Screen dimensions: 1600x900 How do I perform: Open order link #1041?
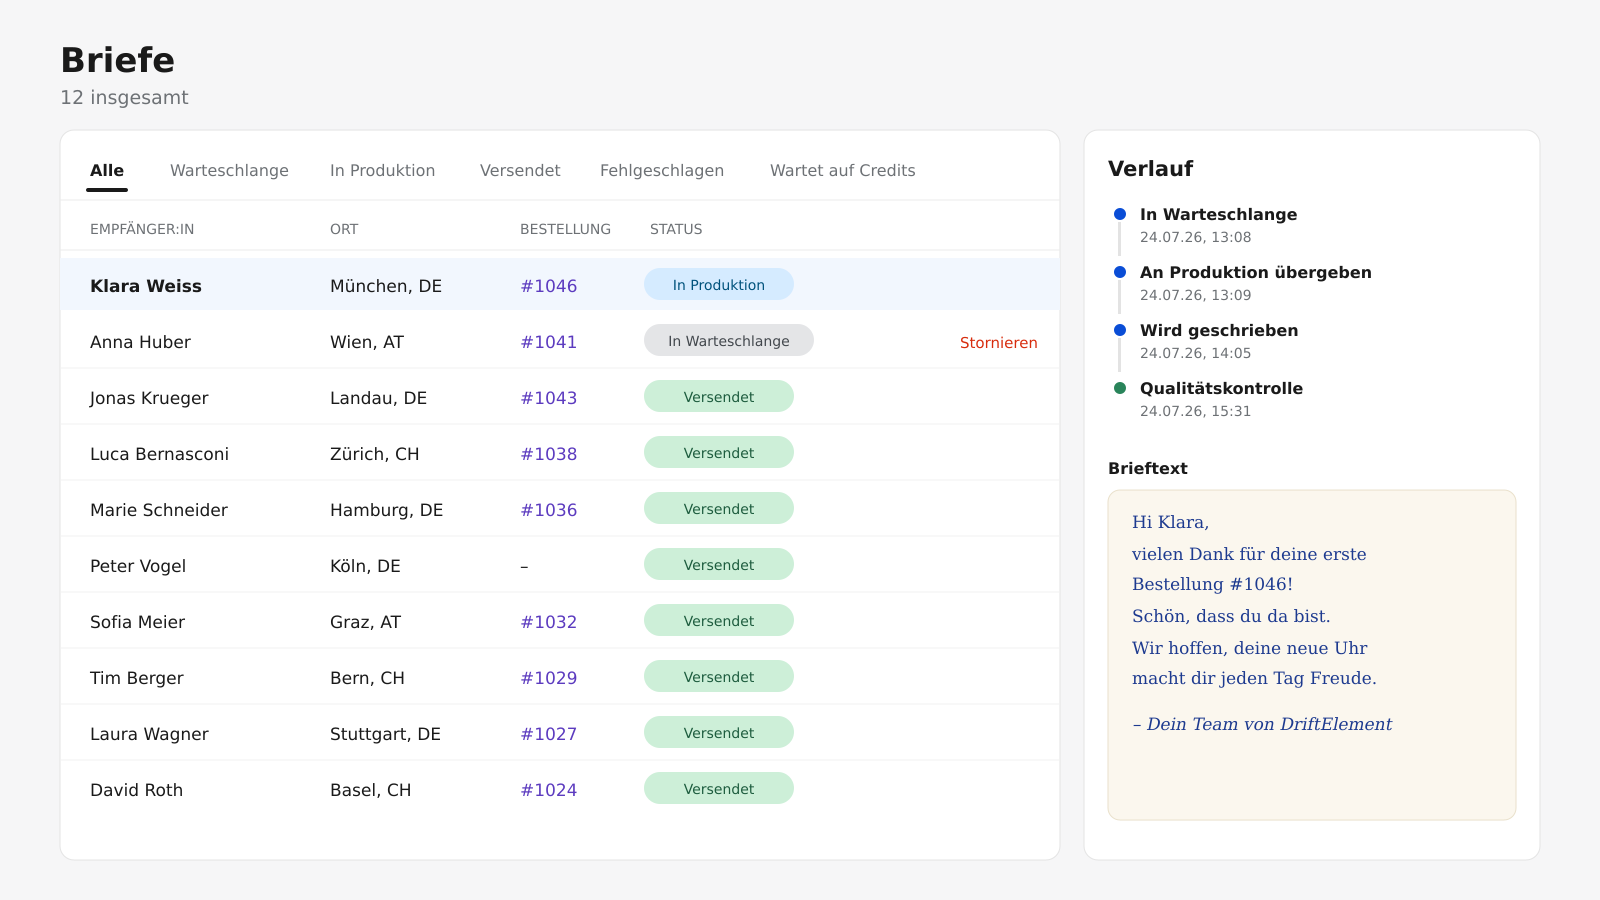coord(549,342)
